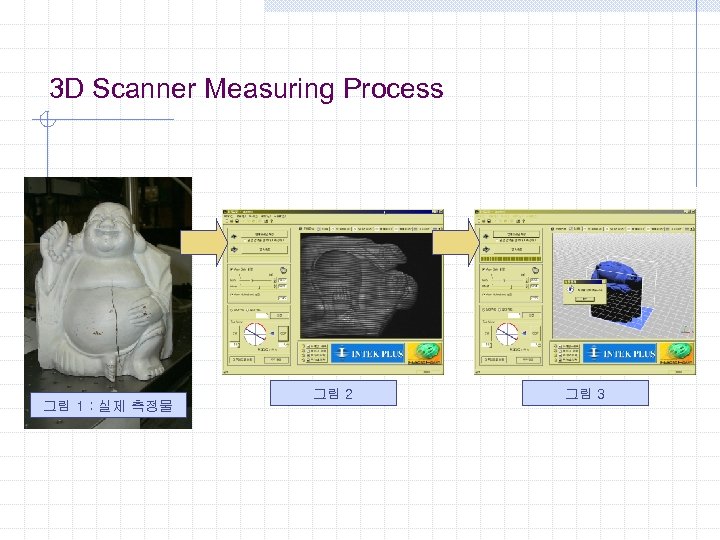Click the turntable angle dial in 그림 3 window
This screenshot has width=720, height=540.
(507, 334)
